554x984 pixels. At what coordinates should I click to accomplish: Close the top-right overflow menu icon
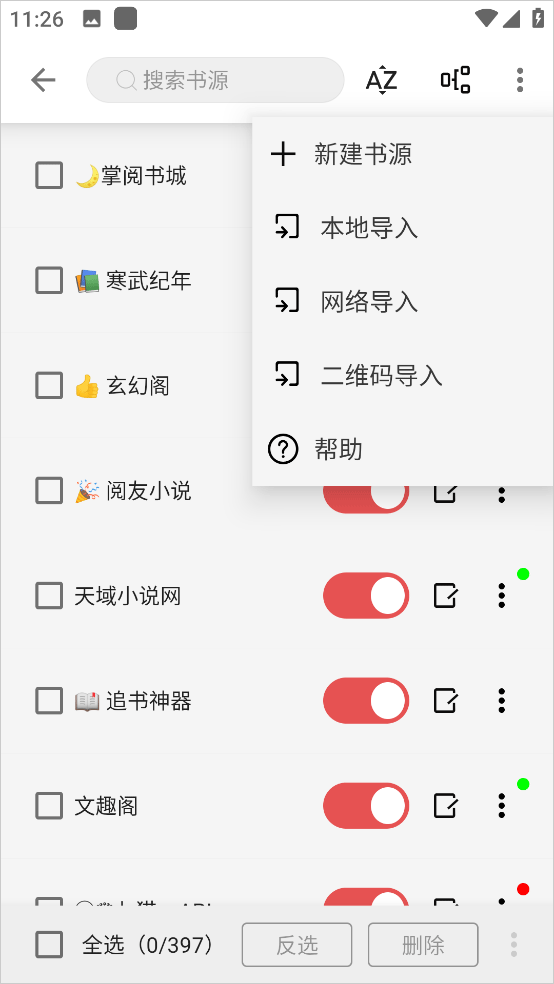(x=519, y=80)
